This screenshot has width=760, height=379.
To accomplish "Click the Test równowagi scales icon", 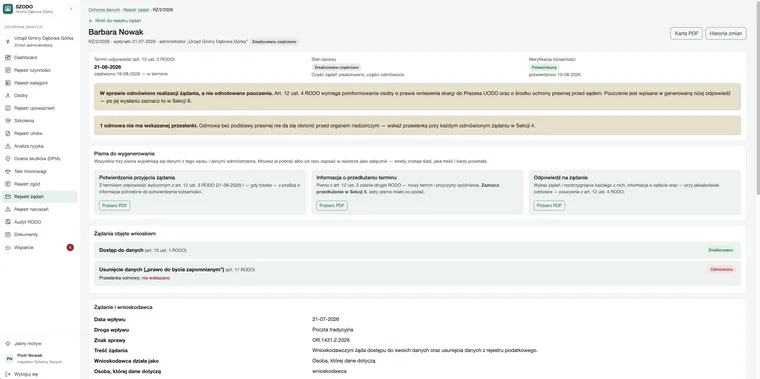I will (x=8, y=172).
